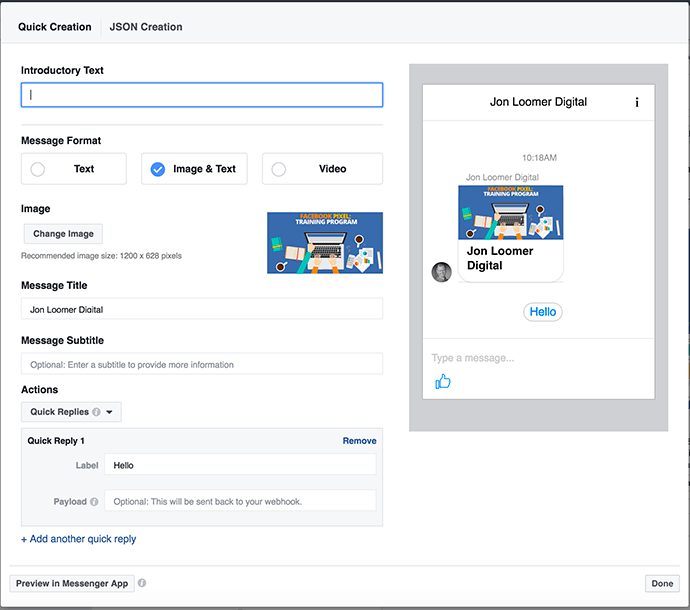Click the uploaded image thumbnail in form
Image resolution: width=690 pixels, height=610 pixels.
pos(324,243)
